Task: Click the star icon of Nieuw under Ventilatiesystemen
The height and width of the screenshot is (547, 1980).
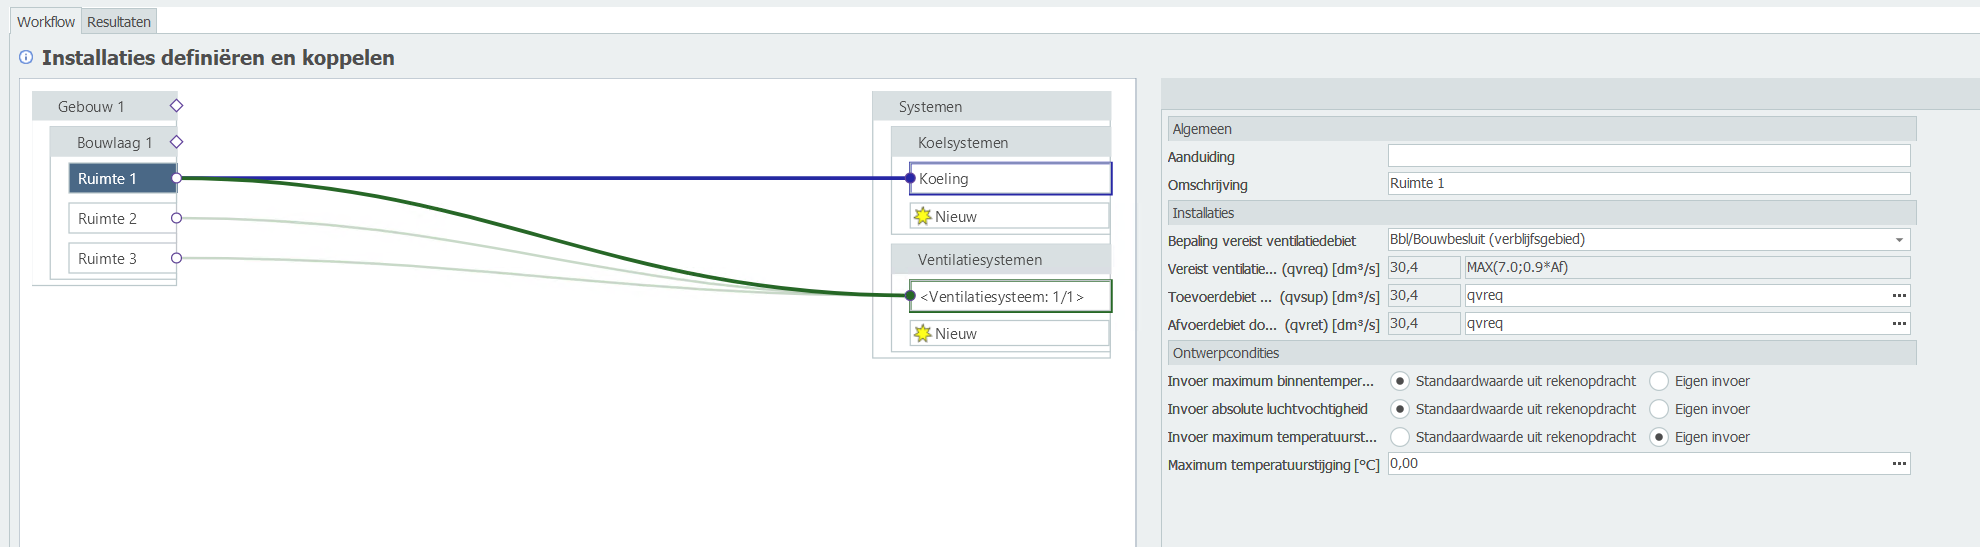Action: point(923,333)
